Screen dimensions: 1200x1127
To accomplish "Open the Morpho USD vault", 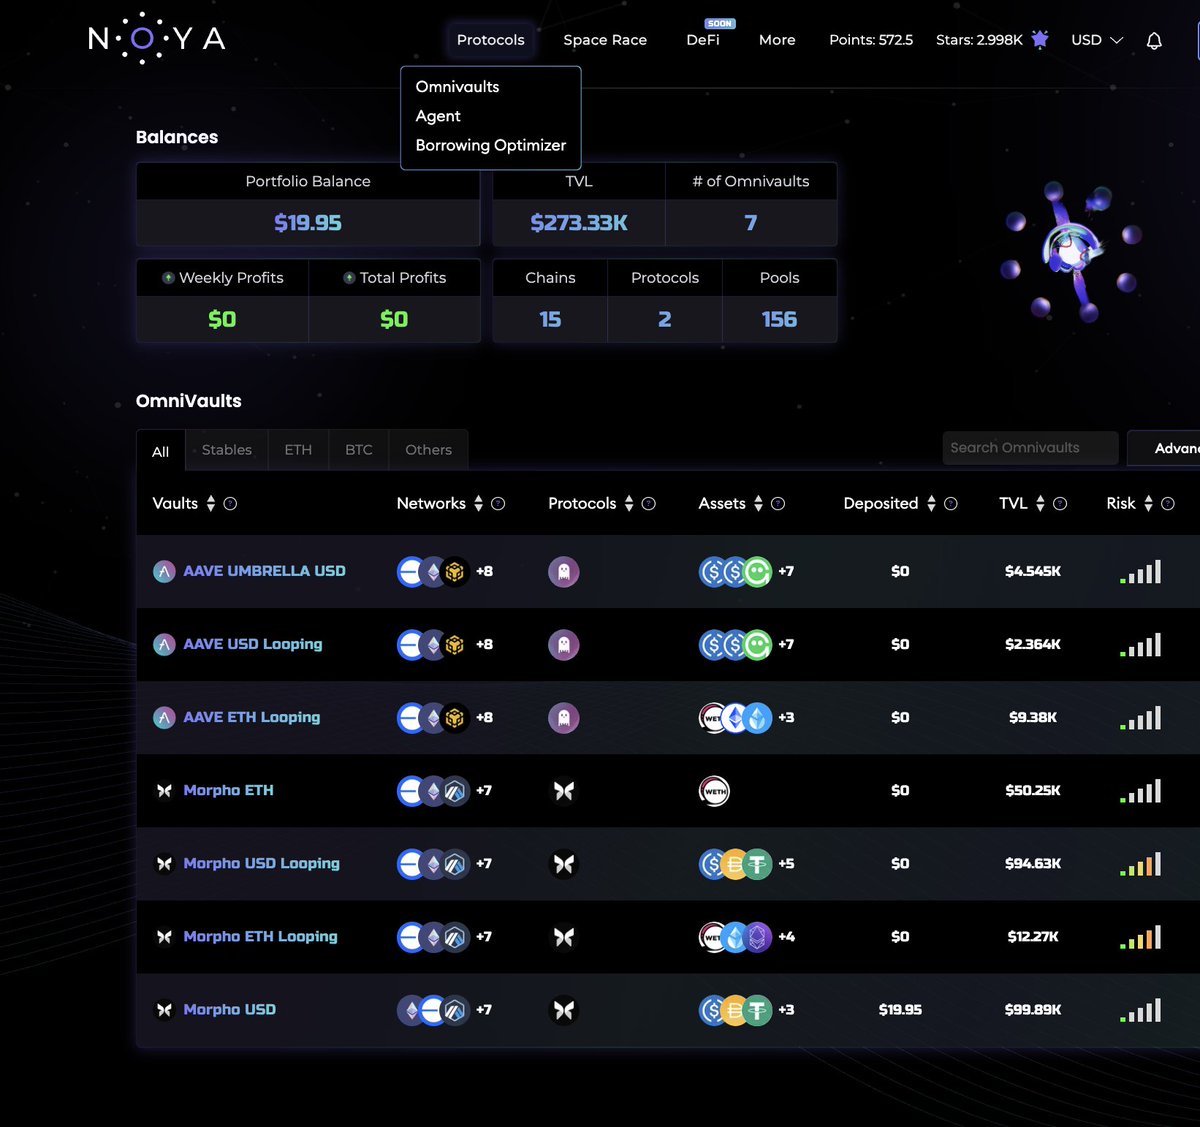I will click(x=229, y=1009).
